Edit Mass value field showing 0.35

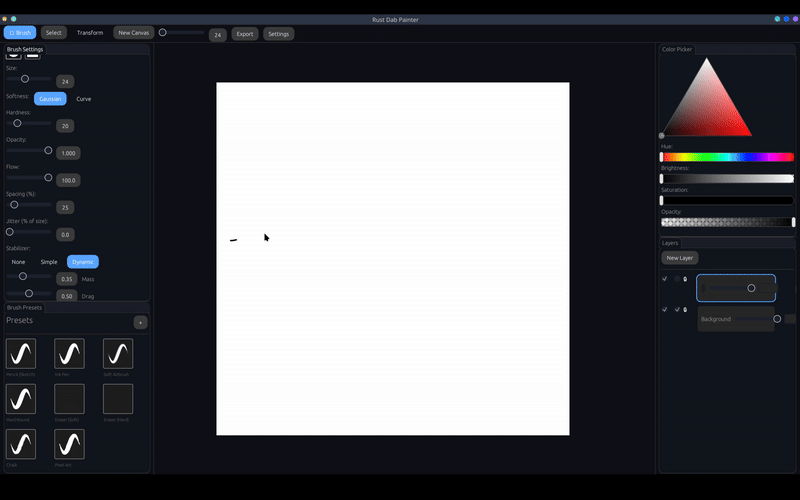tap(66, 279)
